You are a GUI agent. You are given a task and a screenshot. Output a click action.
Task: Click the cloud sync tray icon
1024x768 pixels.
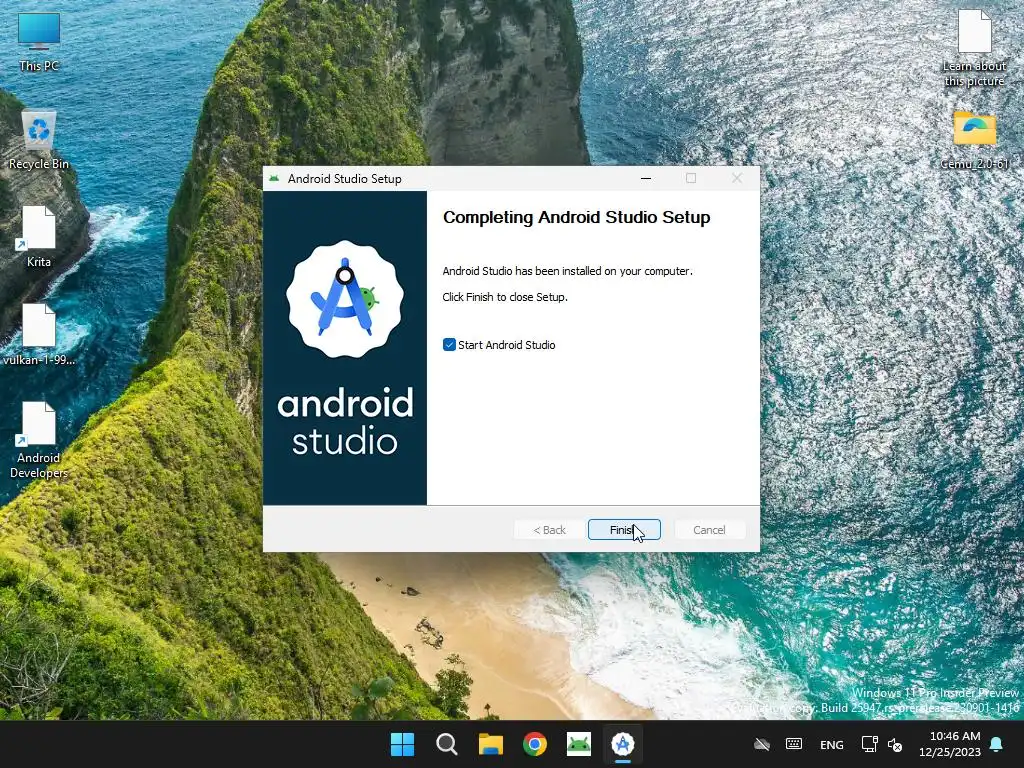click(x=761, y=744)
